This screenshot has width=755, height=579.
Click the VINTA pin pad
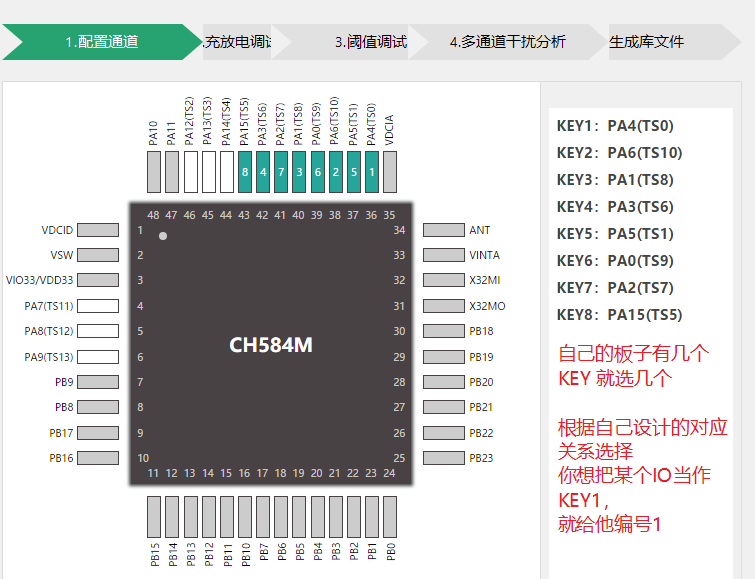pyautogui.click(x=444, y=255)
